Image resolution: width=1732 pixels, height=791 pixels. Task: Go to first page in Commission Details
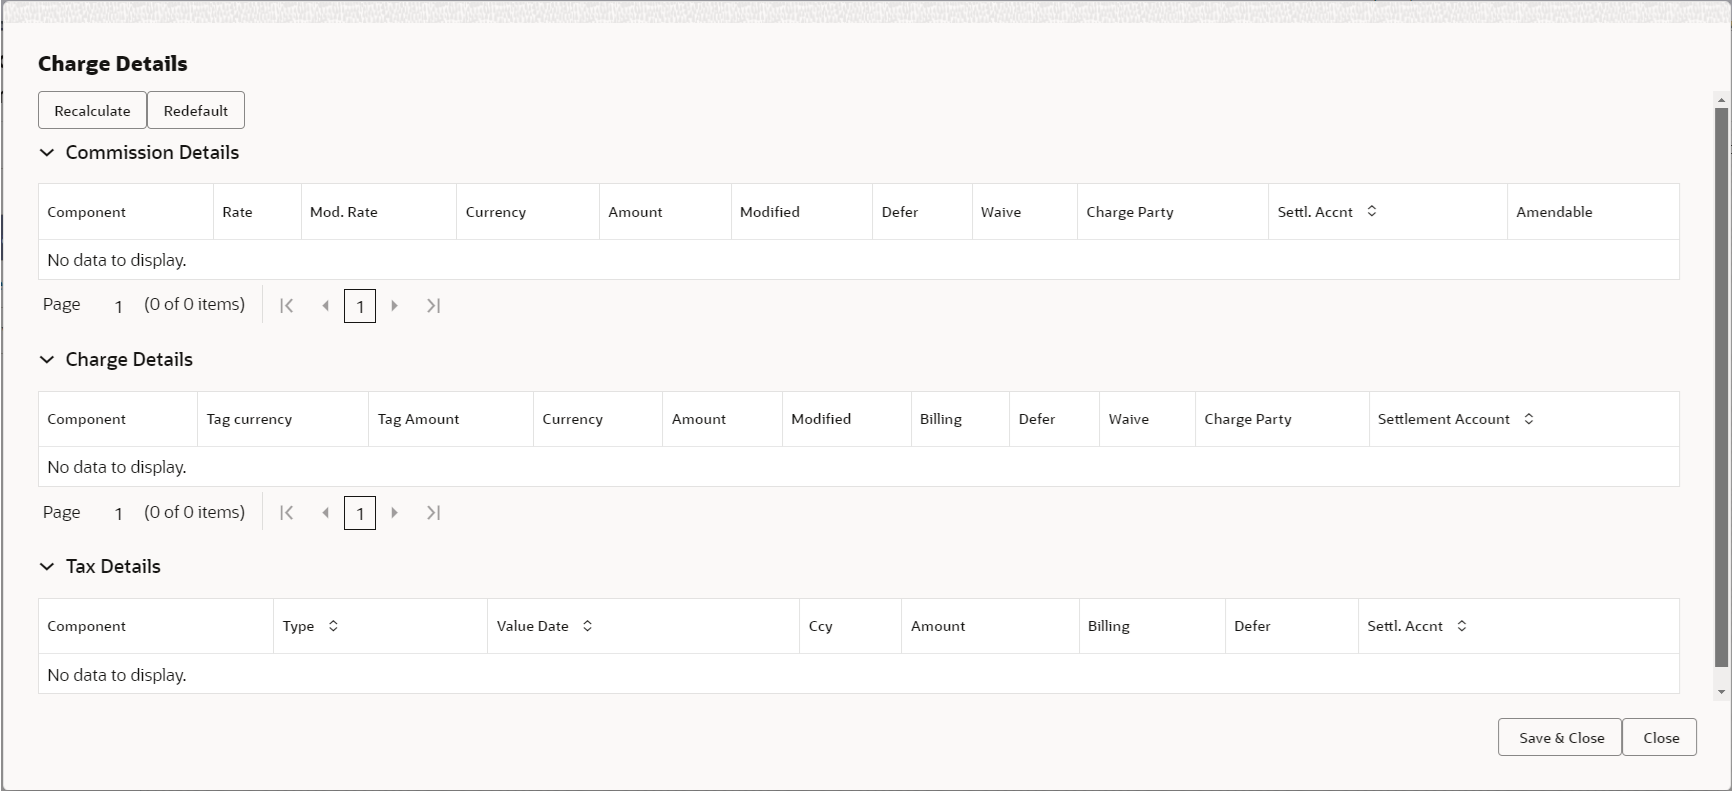pos(287,306)
